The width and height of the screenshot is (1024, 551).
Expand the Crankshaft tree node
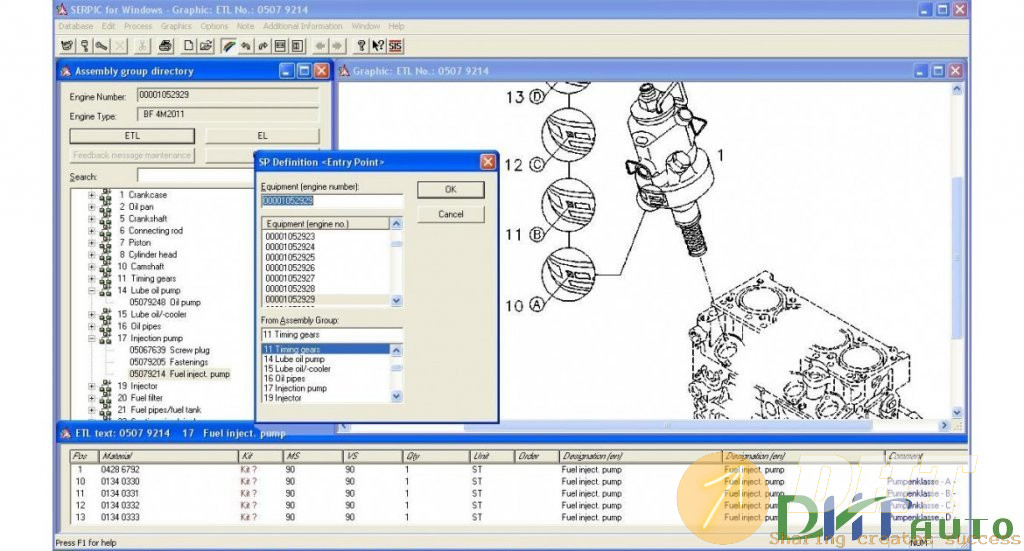coord(91,219)
